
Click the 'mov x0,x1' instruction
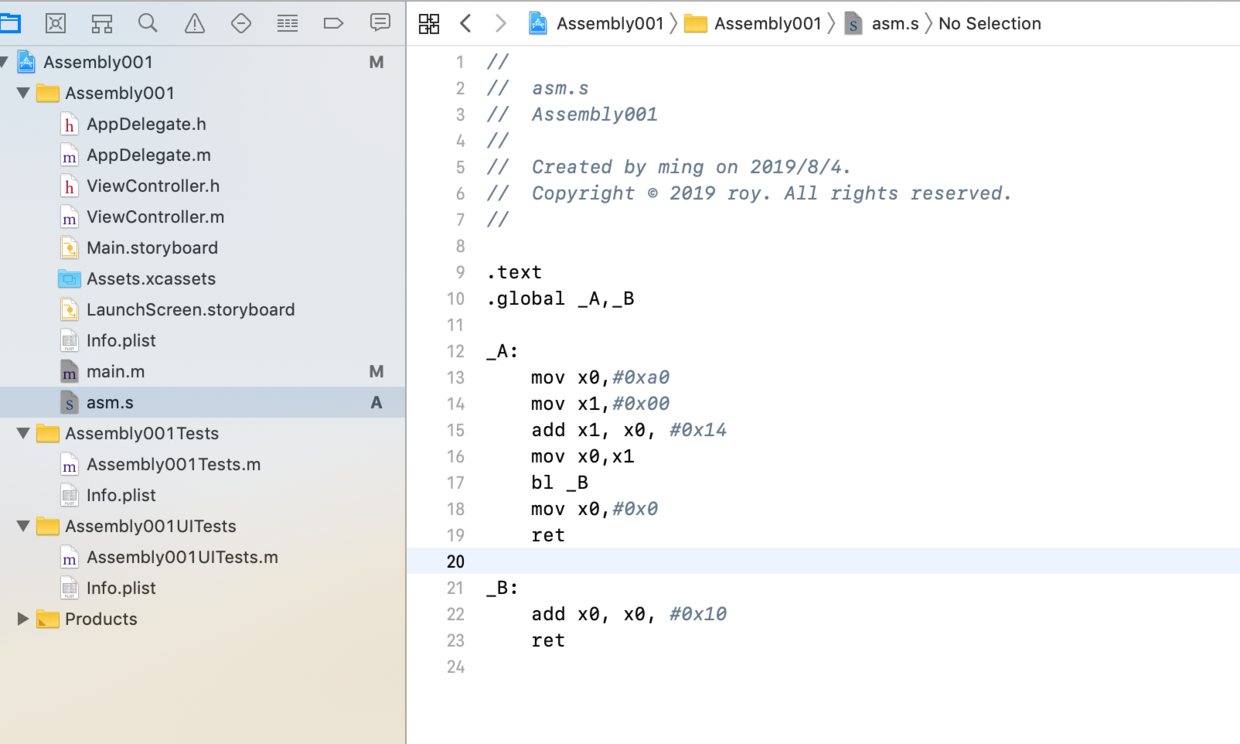coord(583,456)
